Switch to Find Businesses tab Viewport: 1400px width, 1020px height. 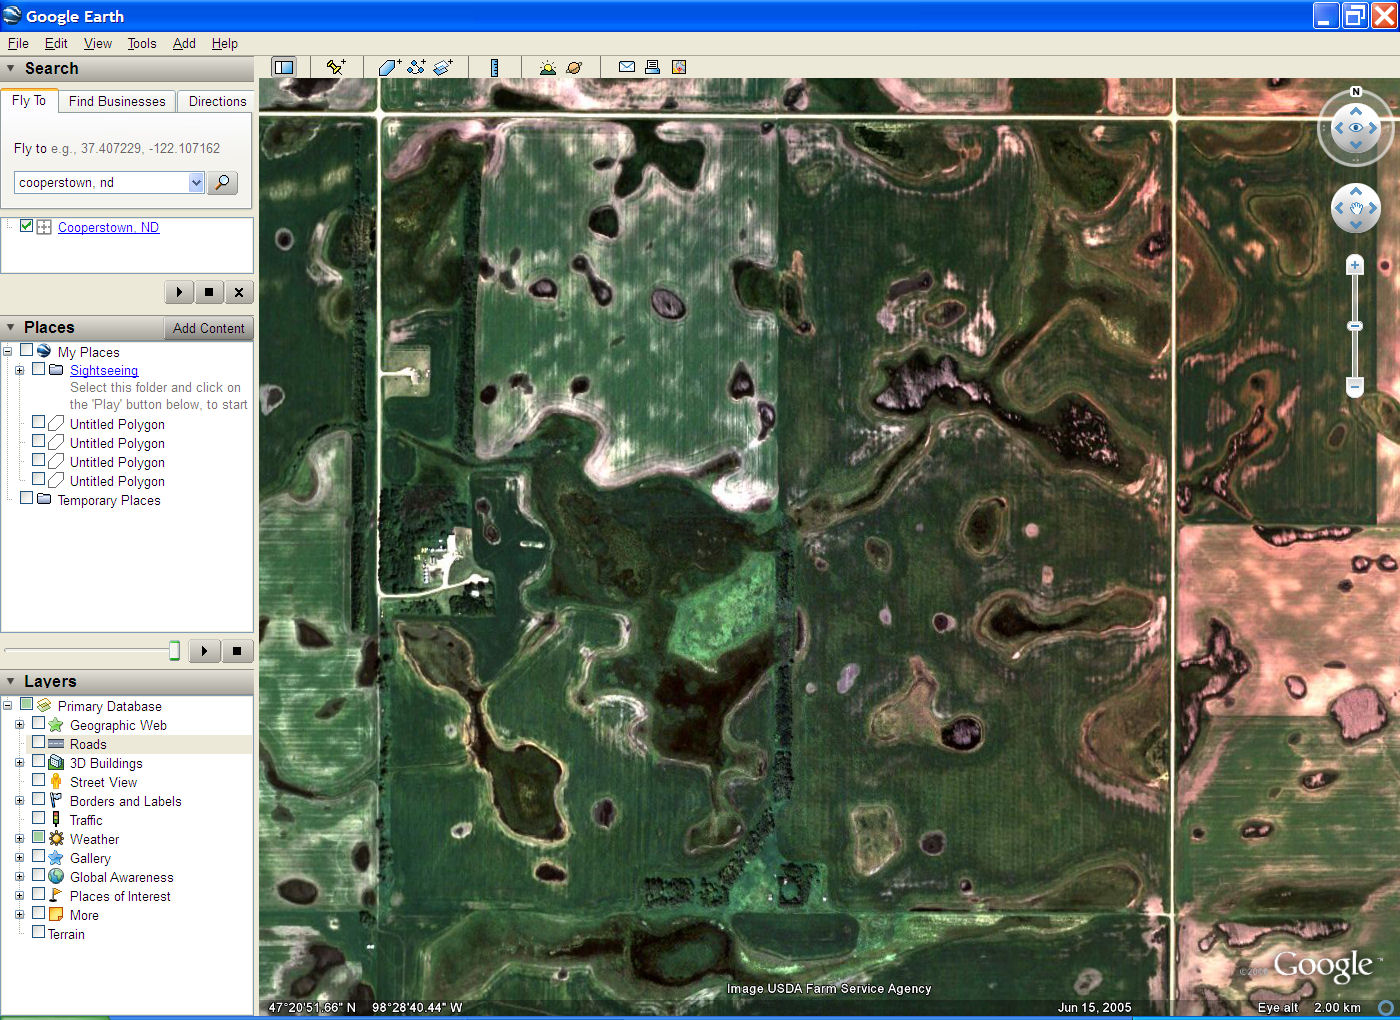tap(117, 101)
